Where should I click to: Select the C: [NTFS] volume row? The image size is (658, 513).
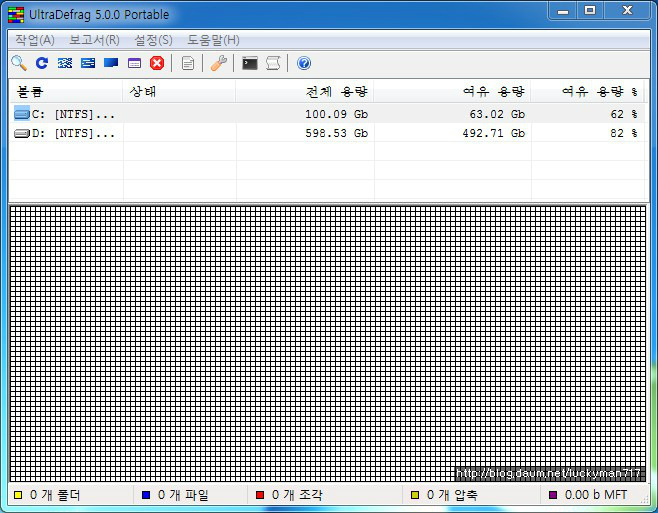(x=327, y=114)
